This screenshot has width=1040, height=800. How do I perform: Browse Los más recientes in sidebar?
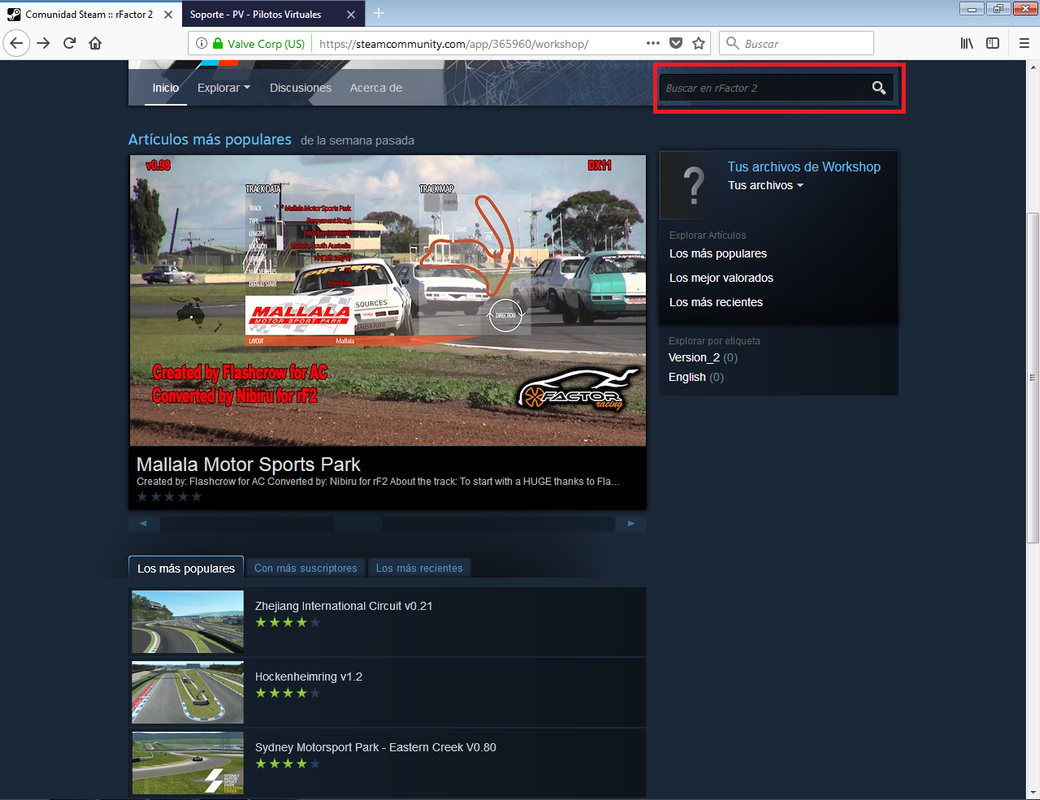(716, 302)
